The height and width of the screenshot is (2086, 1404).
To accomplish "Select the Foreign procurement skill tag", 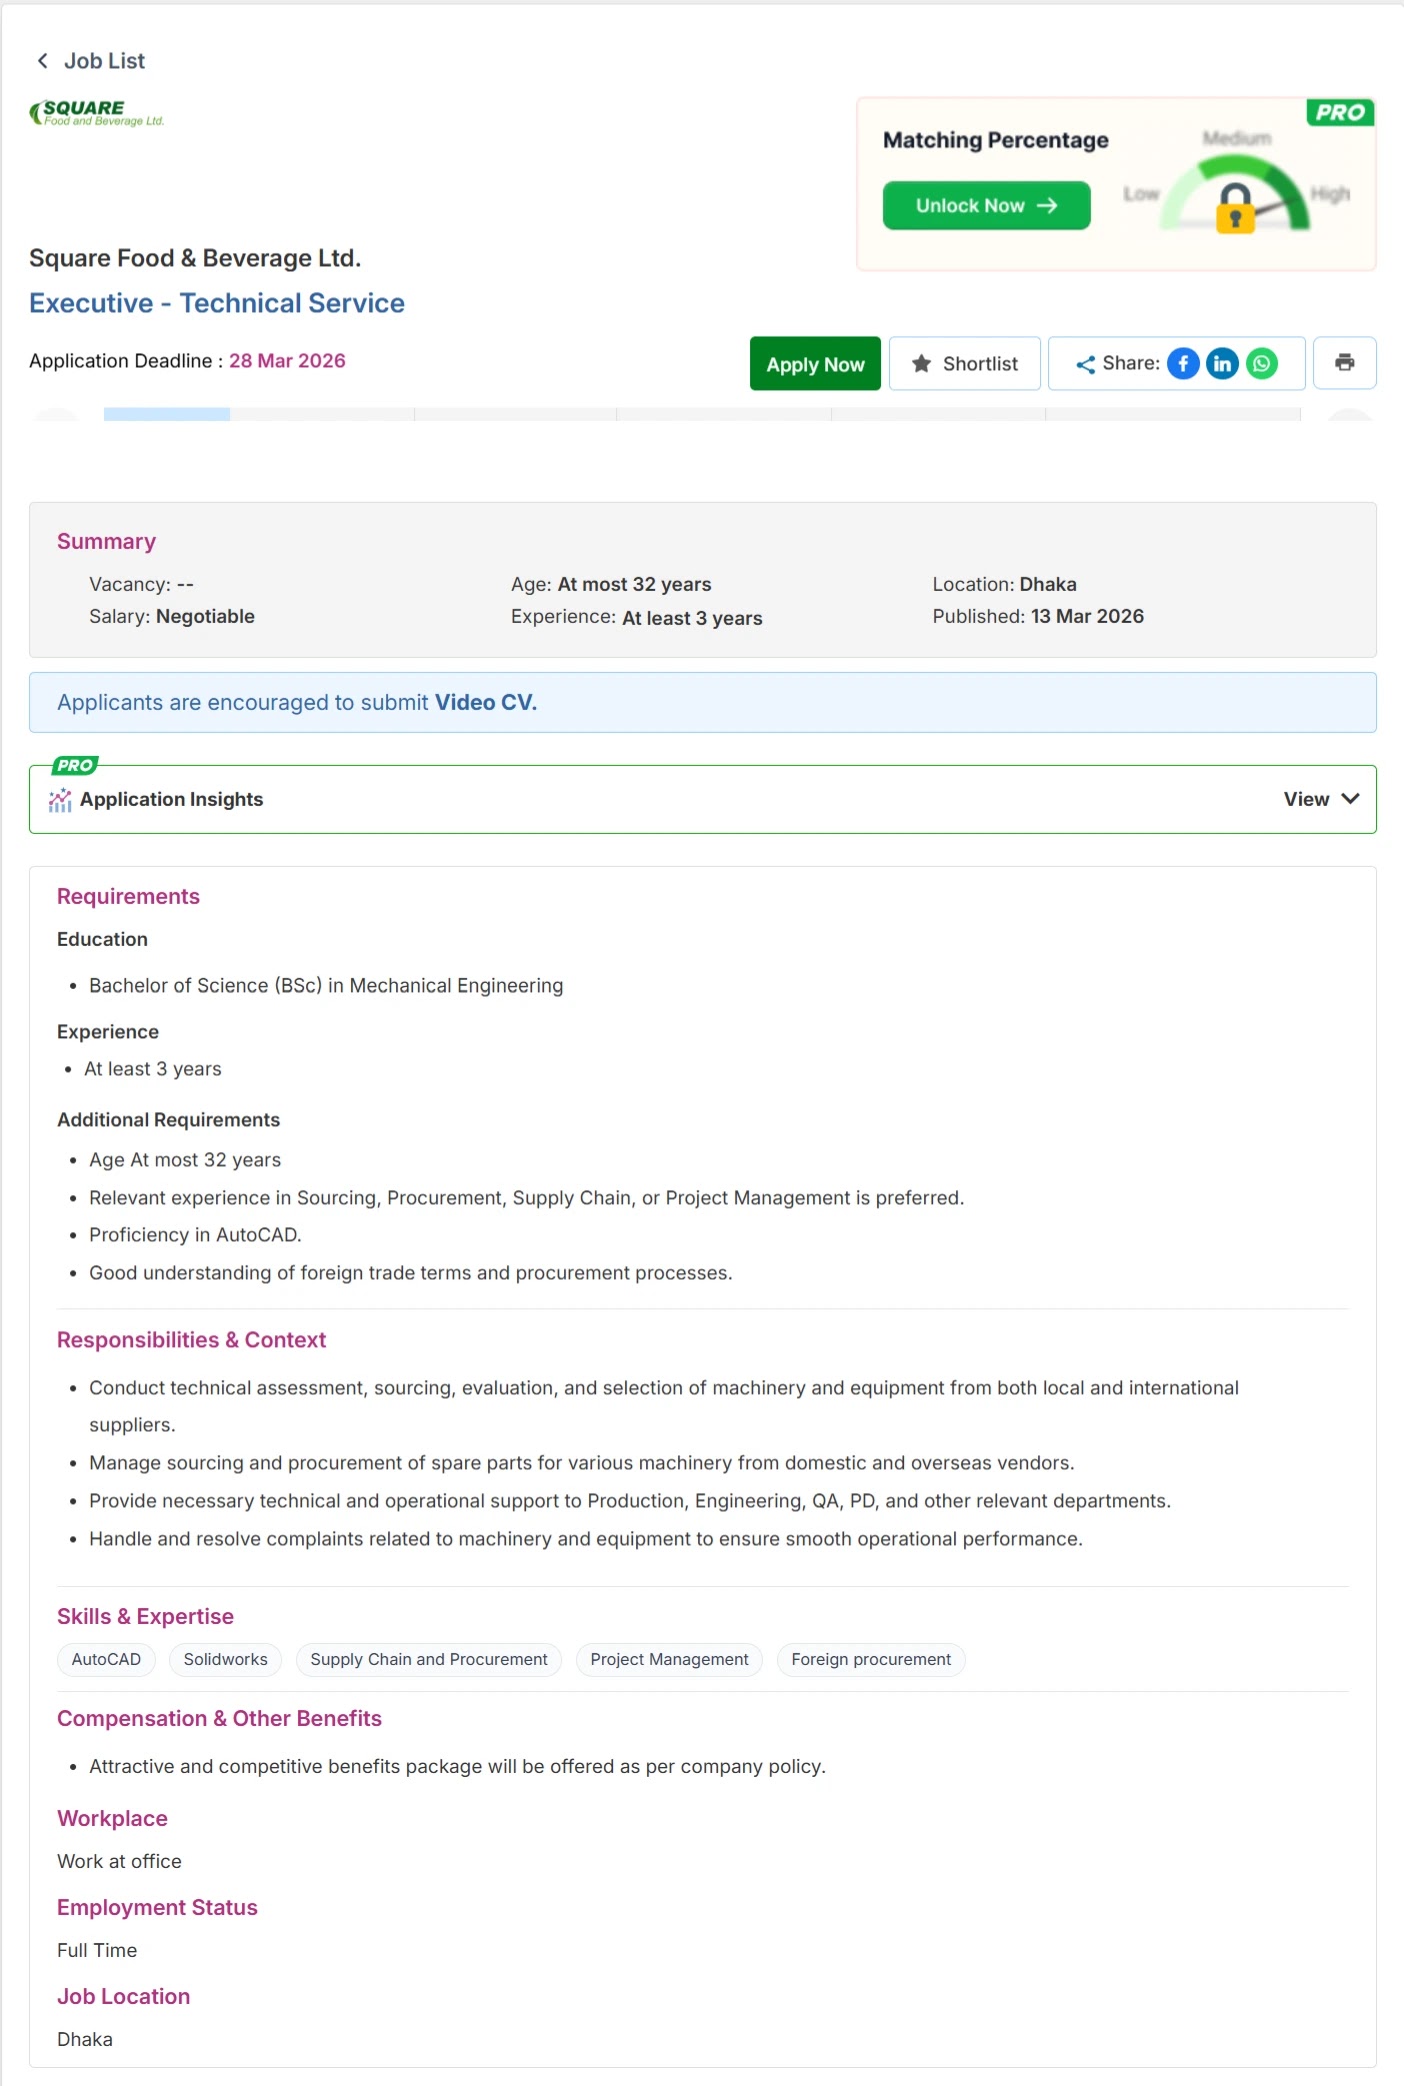I will [871, 1660].
